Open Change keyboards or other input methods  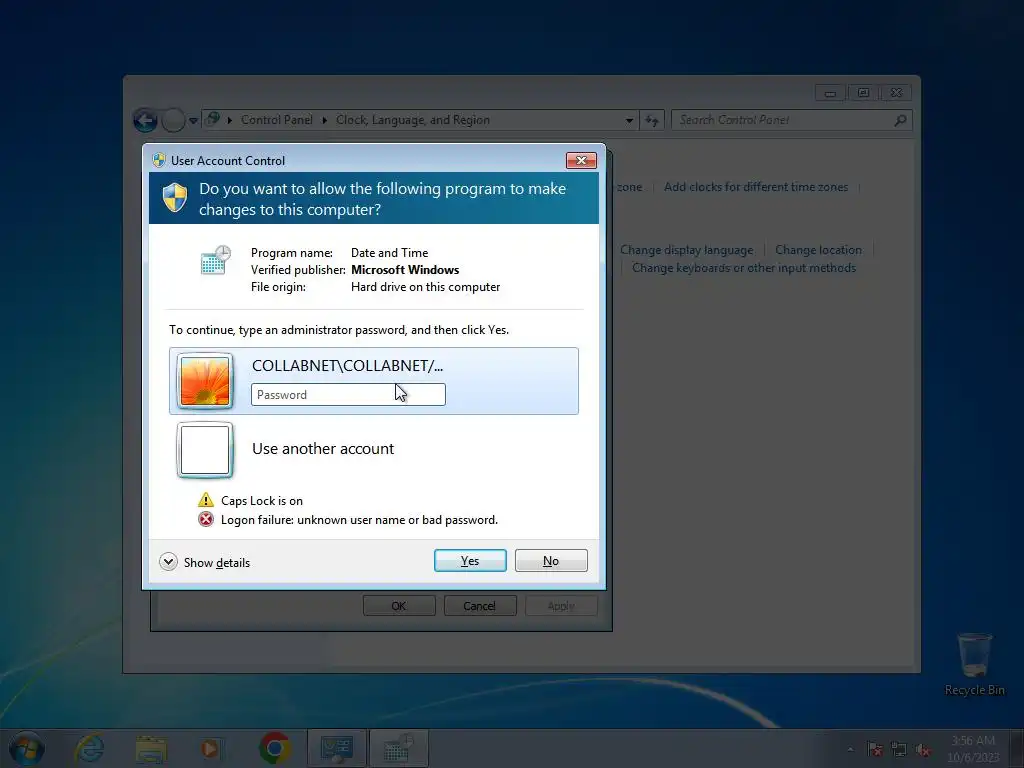[744, 268]
